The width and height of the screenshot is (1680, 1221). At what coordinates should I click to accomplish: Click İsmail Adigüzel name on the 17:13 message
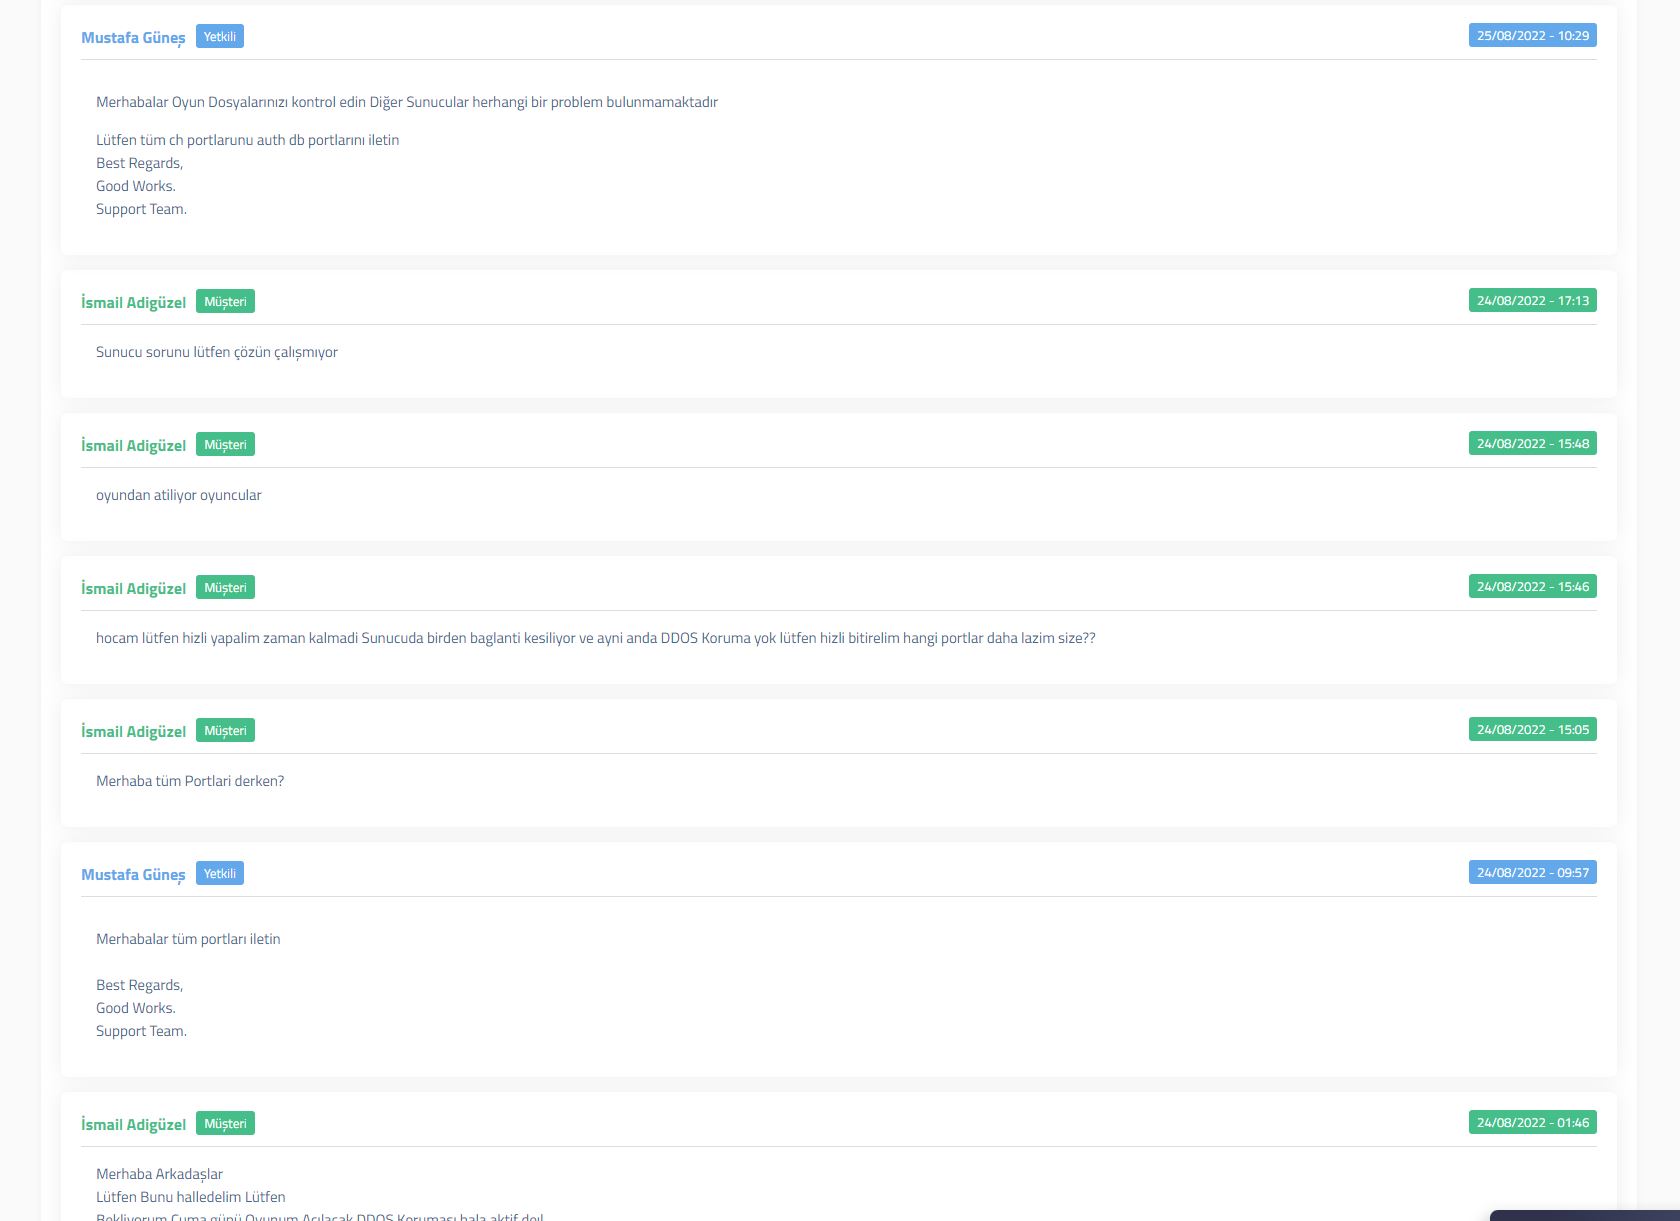click(133, 303)
